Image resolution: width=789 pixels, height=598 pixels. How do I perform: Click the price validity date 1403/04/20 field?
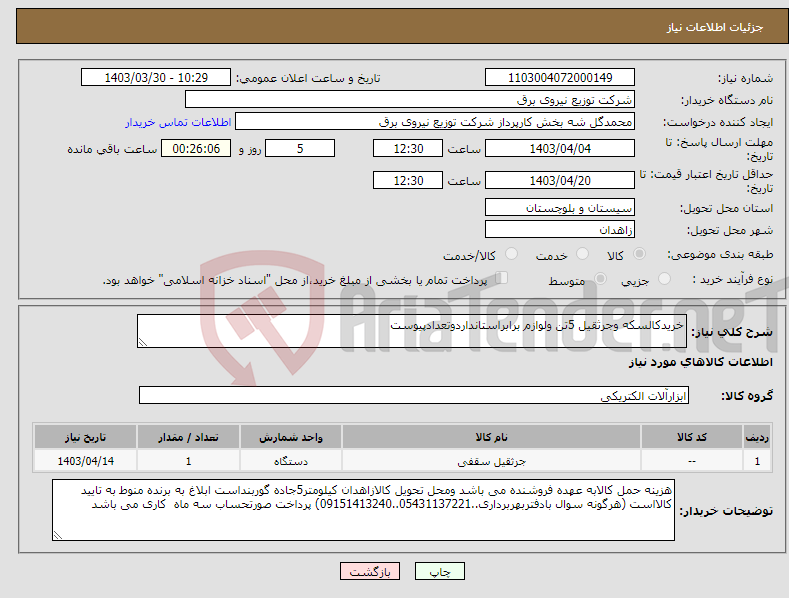coord(560,180)
